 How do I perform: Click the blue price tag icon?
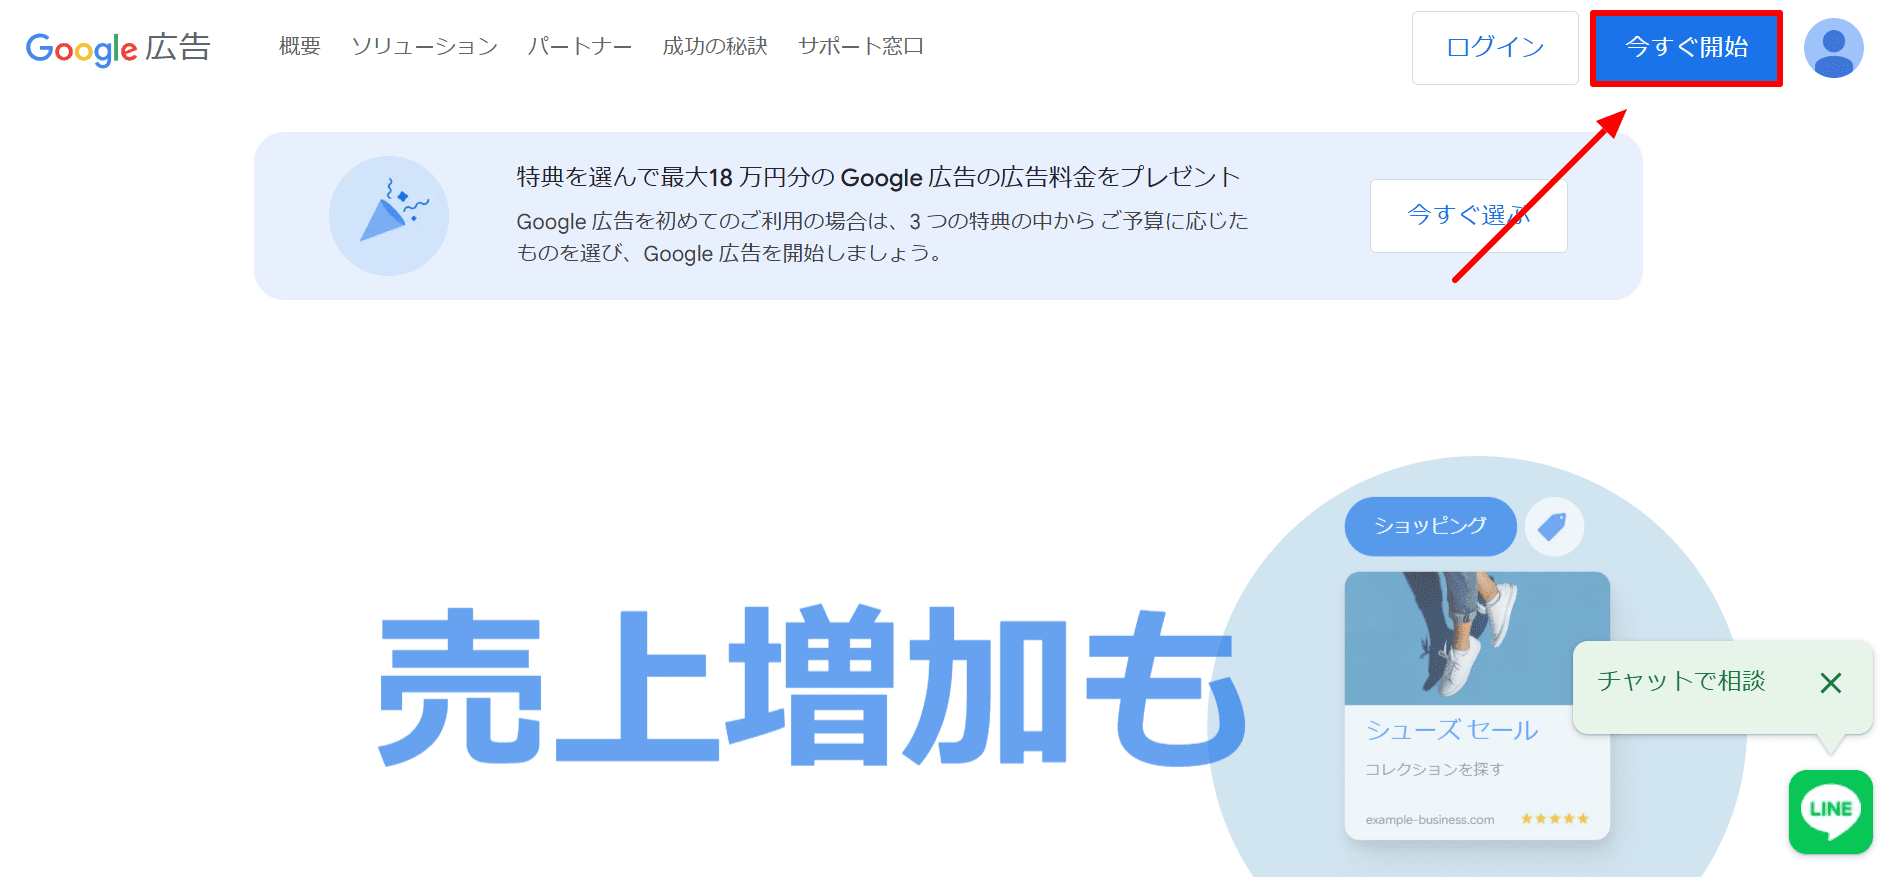click(x=1553, y=526)
